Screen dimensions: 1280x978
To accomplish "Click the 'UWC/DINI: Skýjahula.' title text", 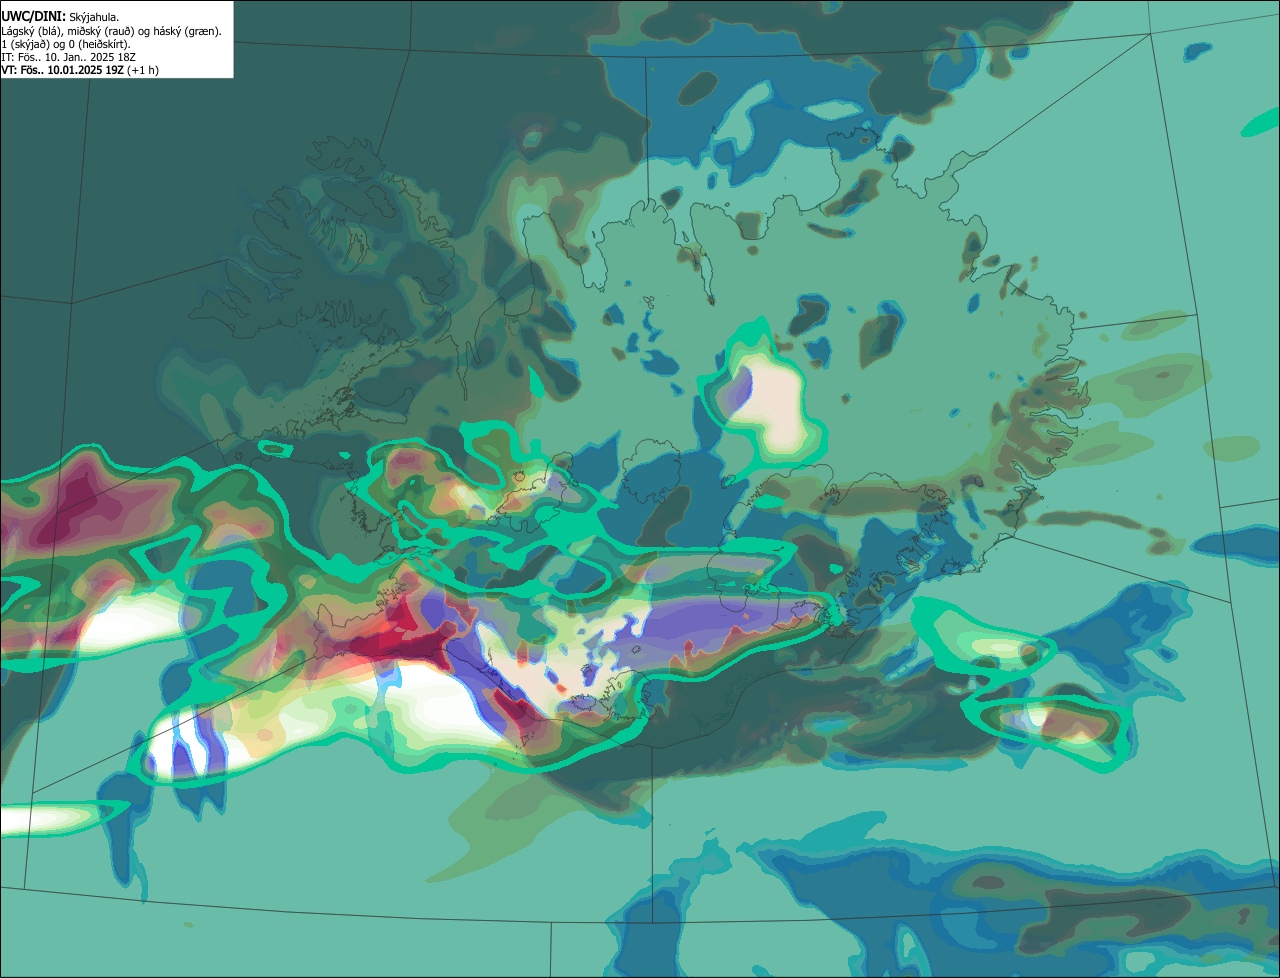I will pos(60,16).
